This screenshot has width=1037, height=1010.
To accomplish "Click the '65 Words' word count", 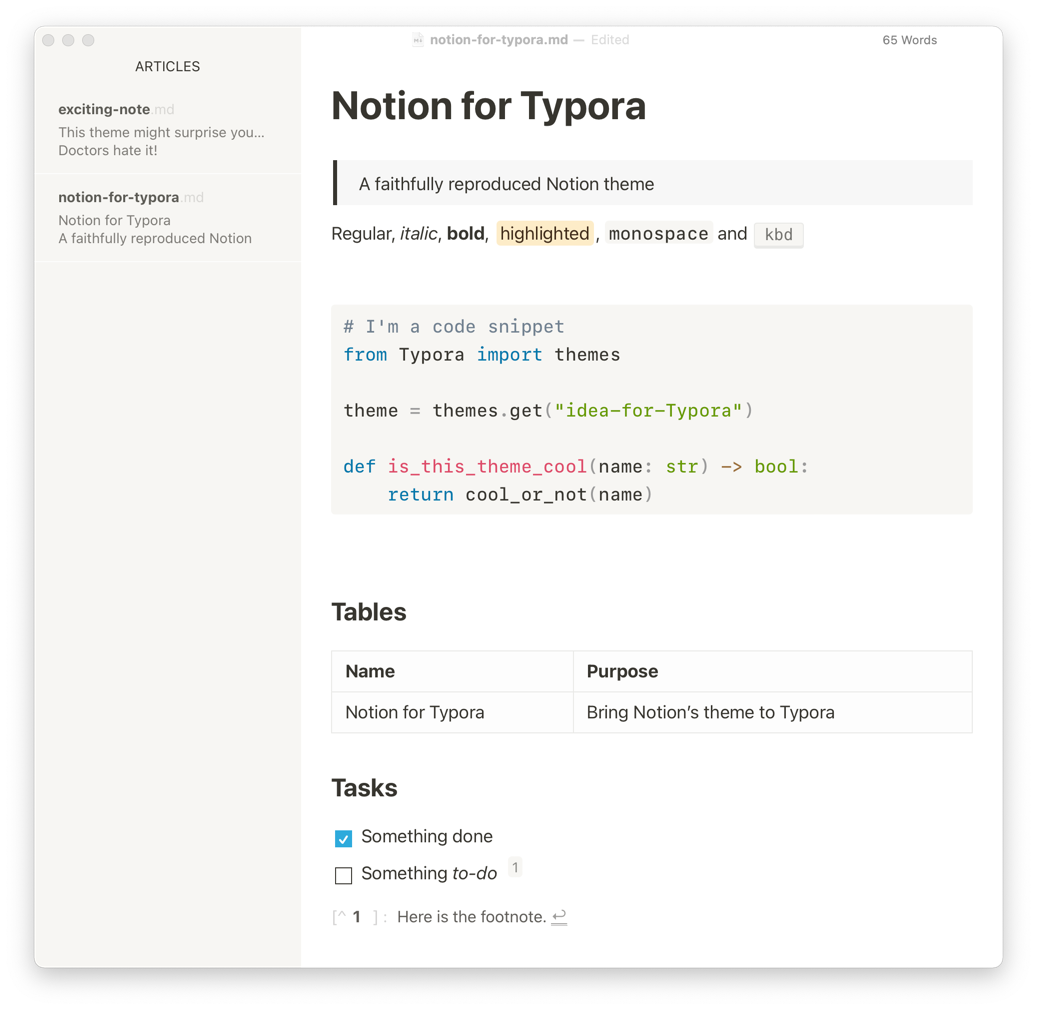I will (x=909, y=40).
